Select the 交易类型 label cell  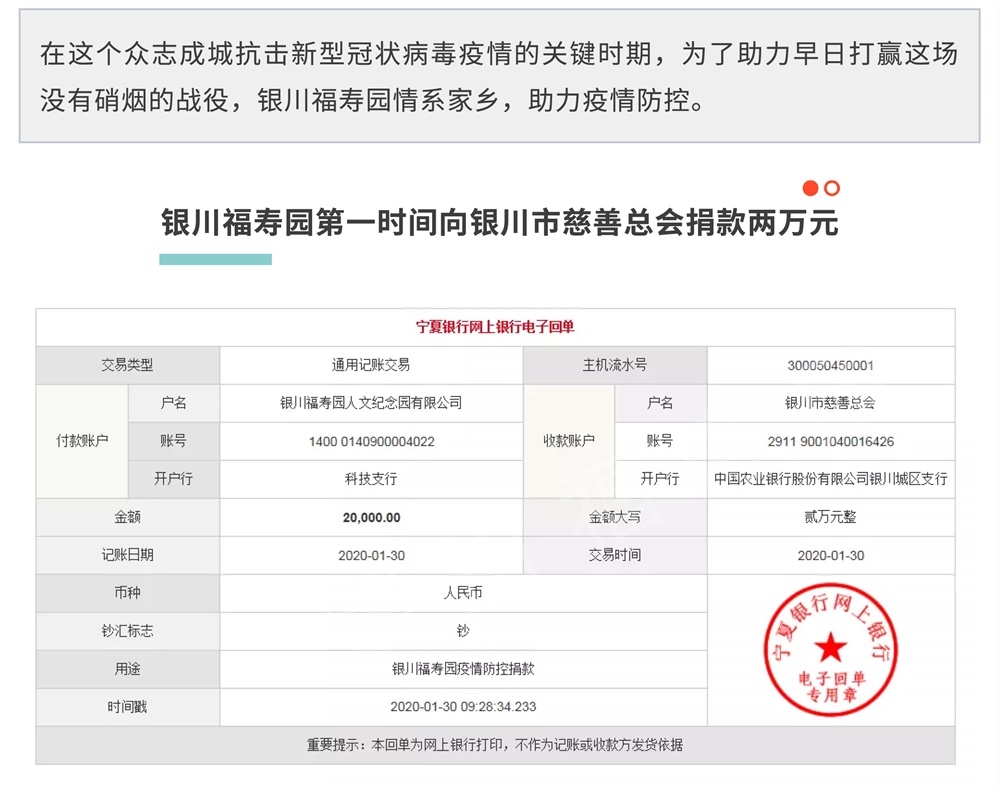tap(128, 365)
